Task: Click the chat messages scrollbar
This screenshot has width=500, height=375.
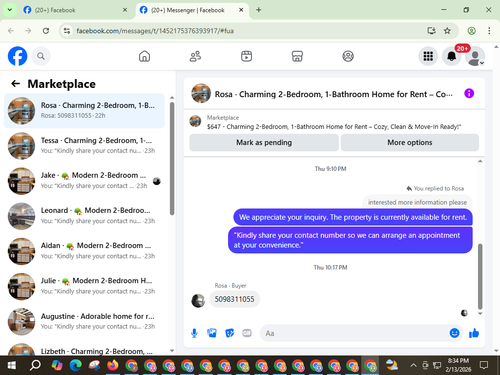Action: click(480, 276)
